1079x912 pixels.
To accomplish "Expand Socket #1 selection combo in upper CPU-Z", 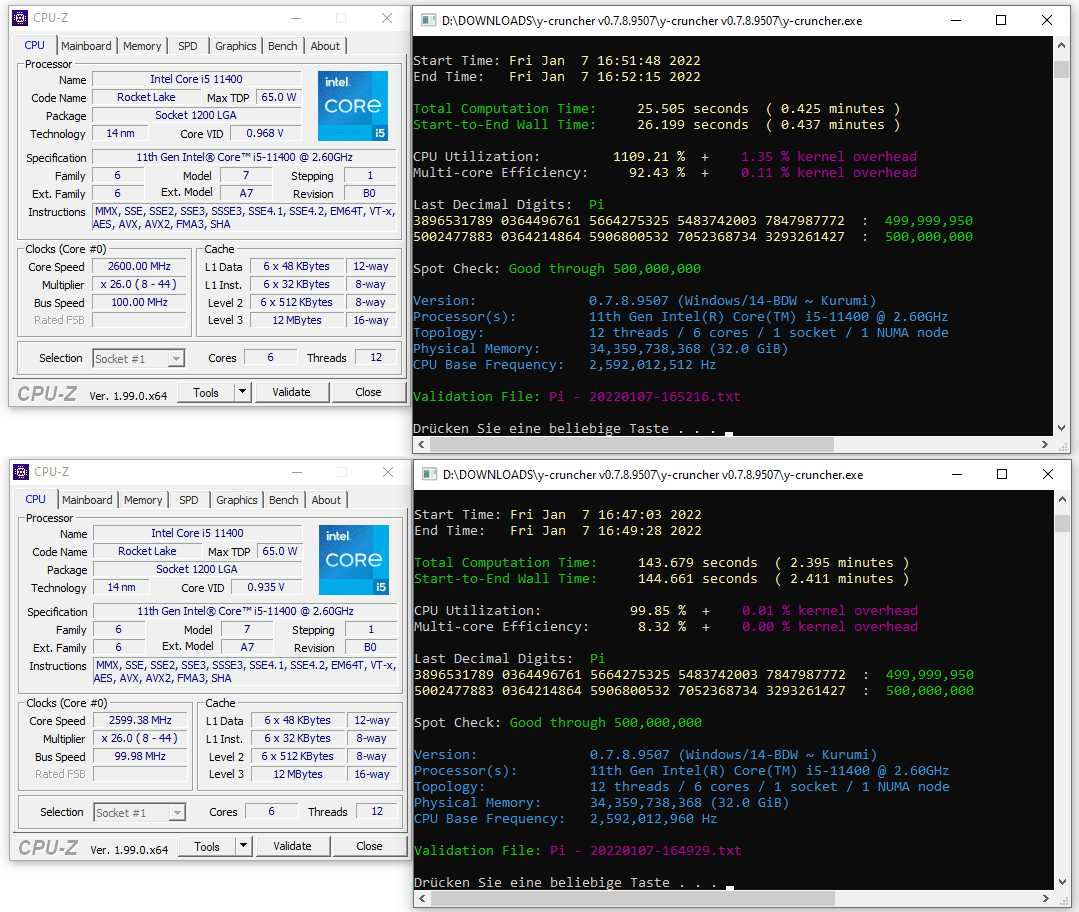I will 177,359.
